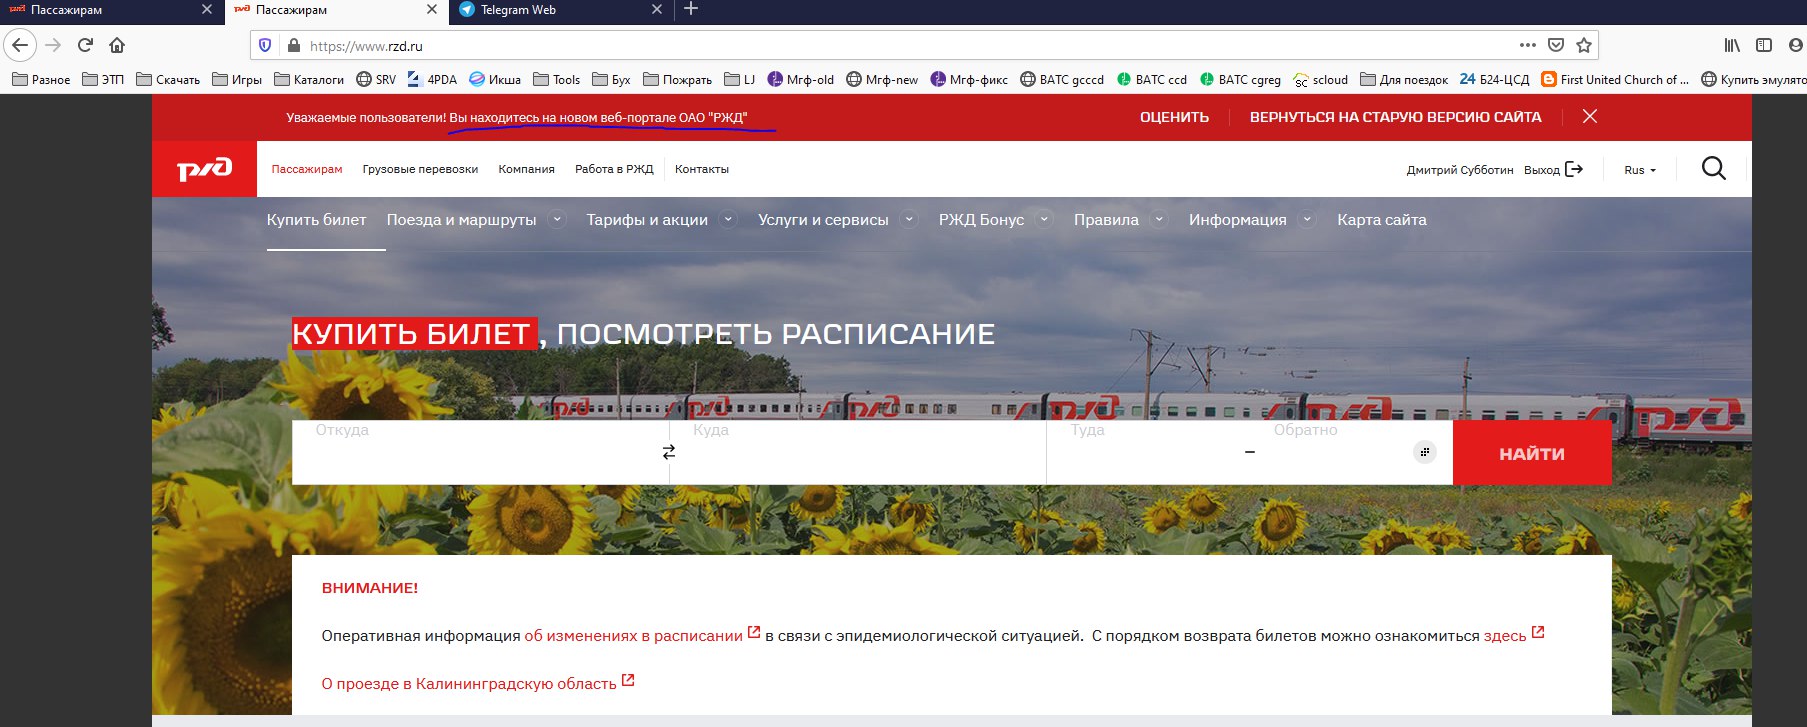1807x727 pixels.
Task: Bookmark this page with star icon
Action: (x=1584, y=45)
